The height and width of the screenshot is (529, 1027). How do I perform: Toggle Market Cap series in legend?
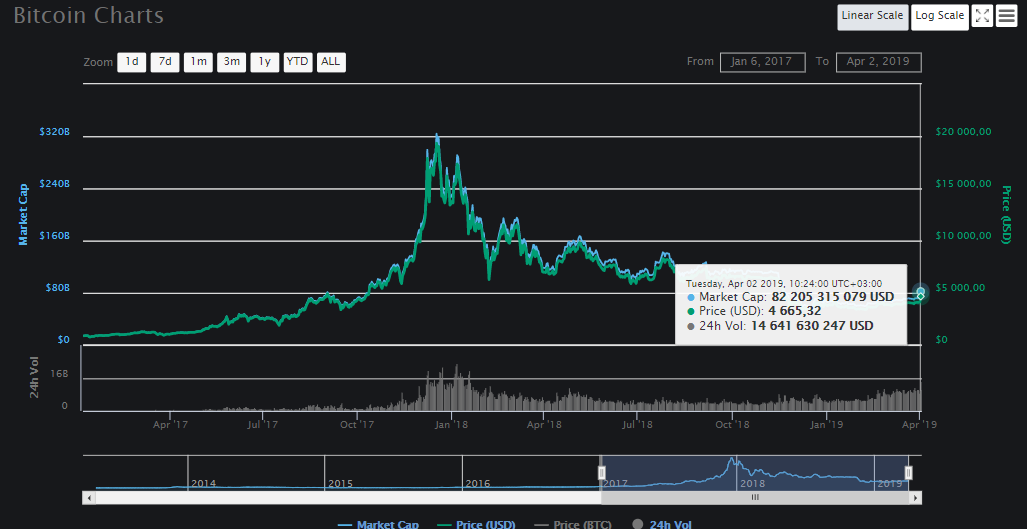pos(378,524)
